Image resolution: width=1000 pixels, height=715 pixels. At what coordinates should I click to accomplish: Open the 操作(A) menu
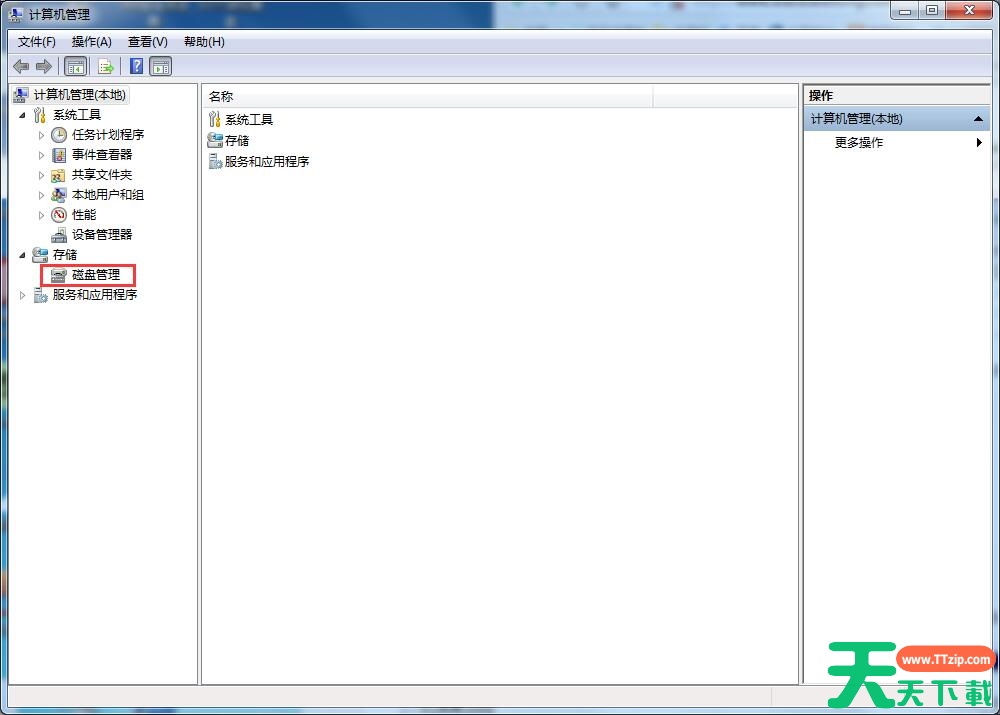point(92,41)
